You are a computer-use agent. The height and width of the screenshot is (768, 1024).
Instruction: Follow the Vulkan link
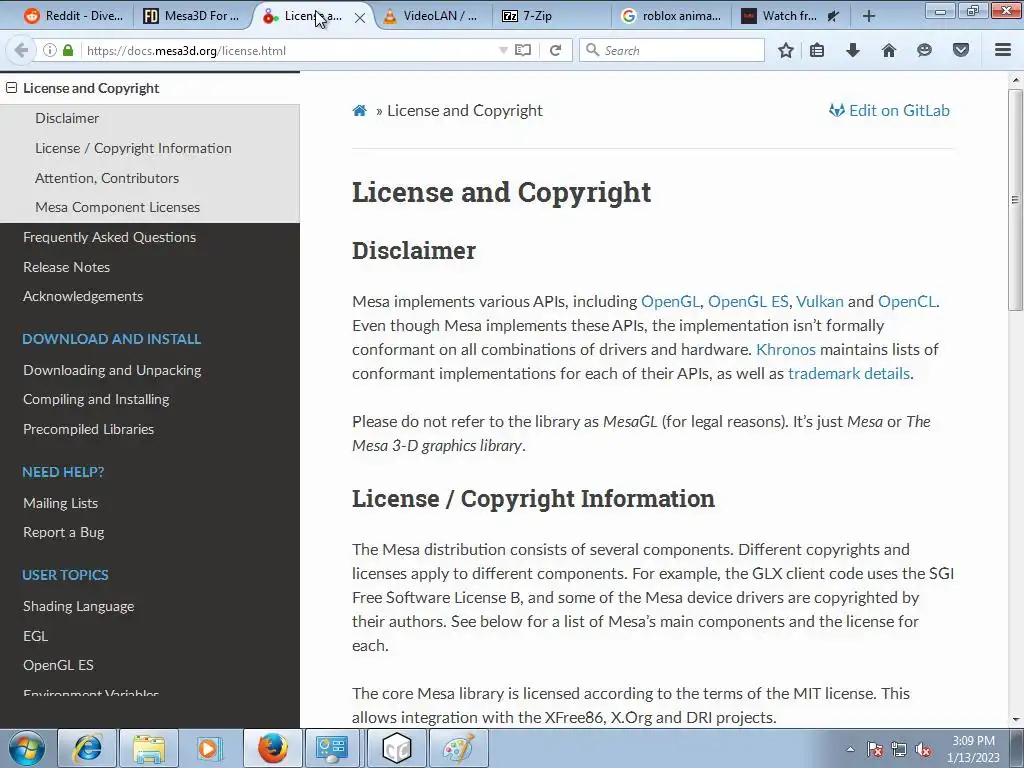[x=820, y=301]
